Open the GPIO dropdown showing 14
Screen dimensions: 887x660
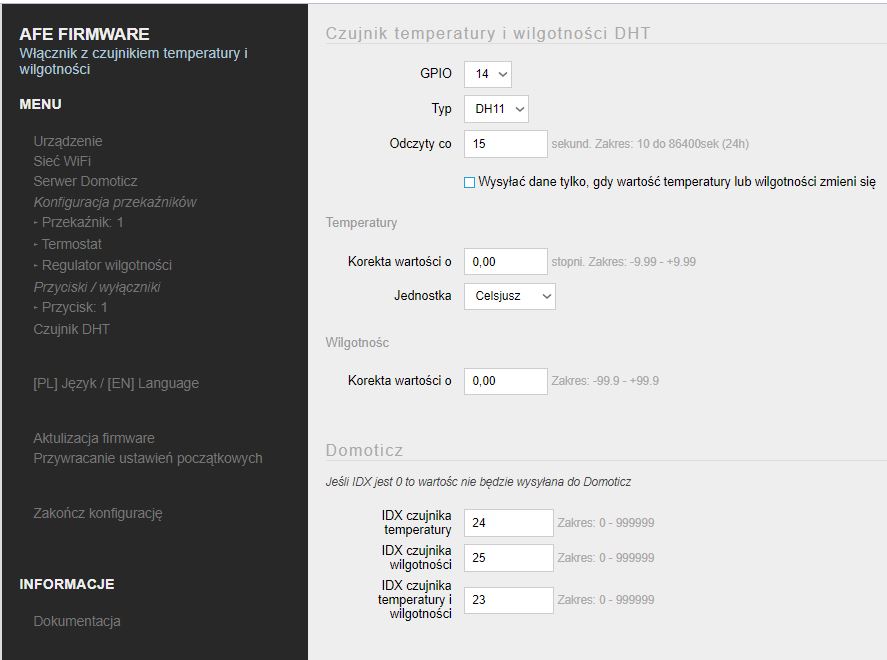coord(488,74)
